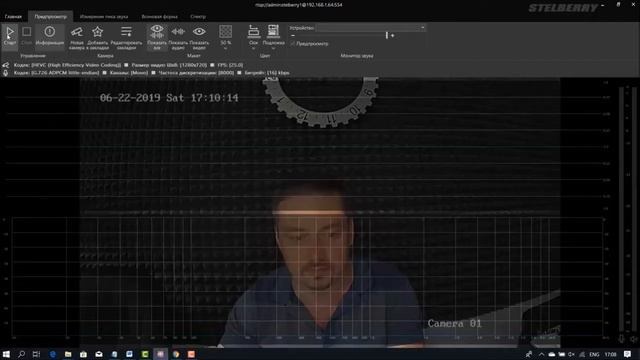Expand the Оси axes color dropdown

pyautogui.click(x=253, y=38)
